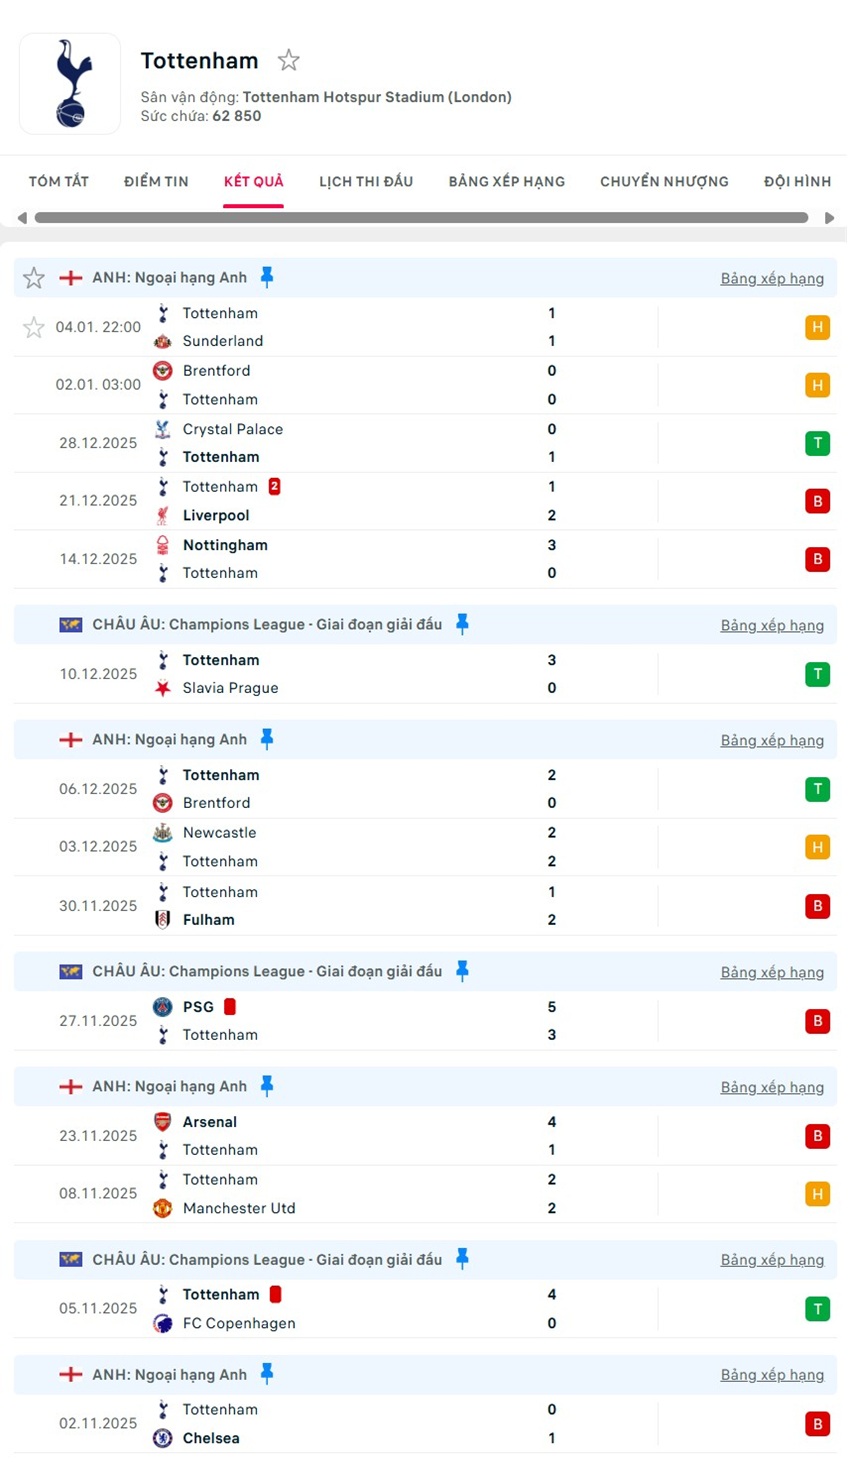Viewport: 850px width, 1468px height.
Task: Star the Ngoại hạng Anh league section
Action: (x=33, y=277)
